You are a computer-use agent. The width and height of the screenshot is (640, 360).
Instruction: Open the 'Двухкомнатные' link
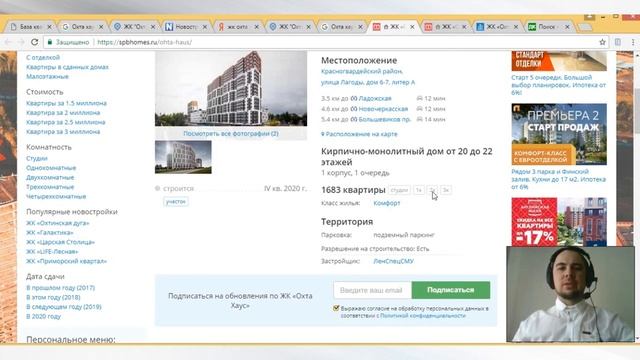[50, 177]
